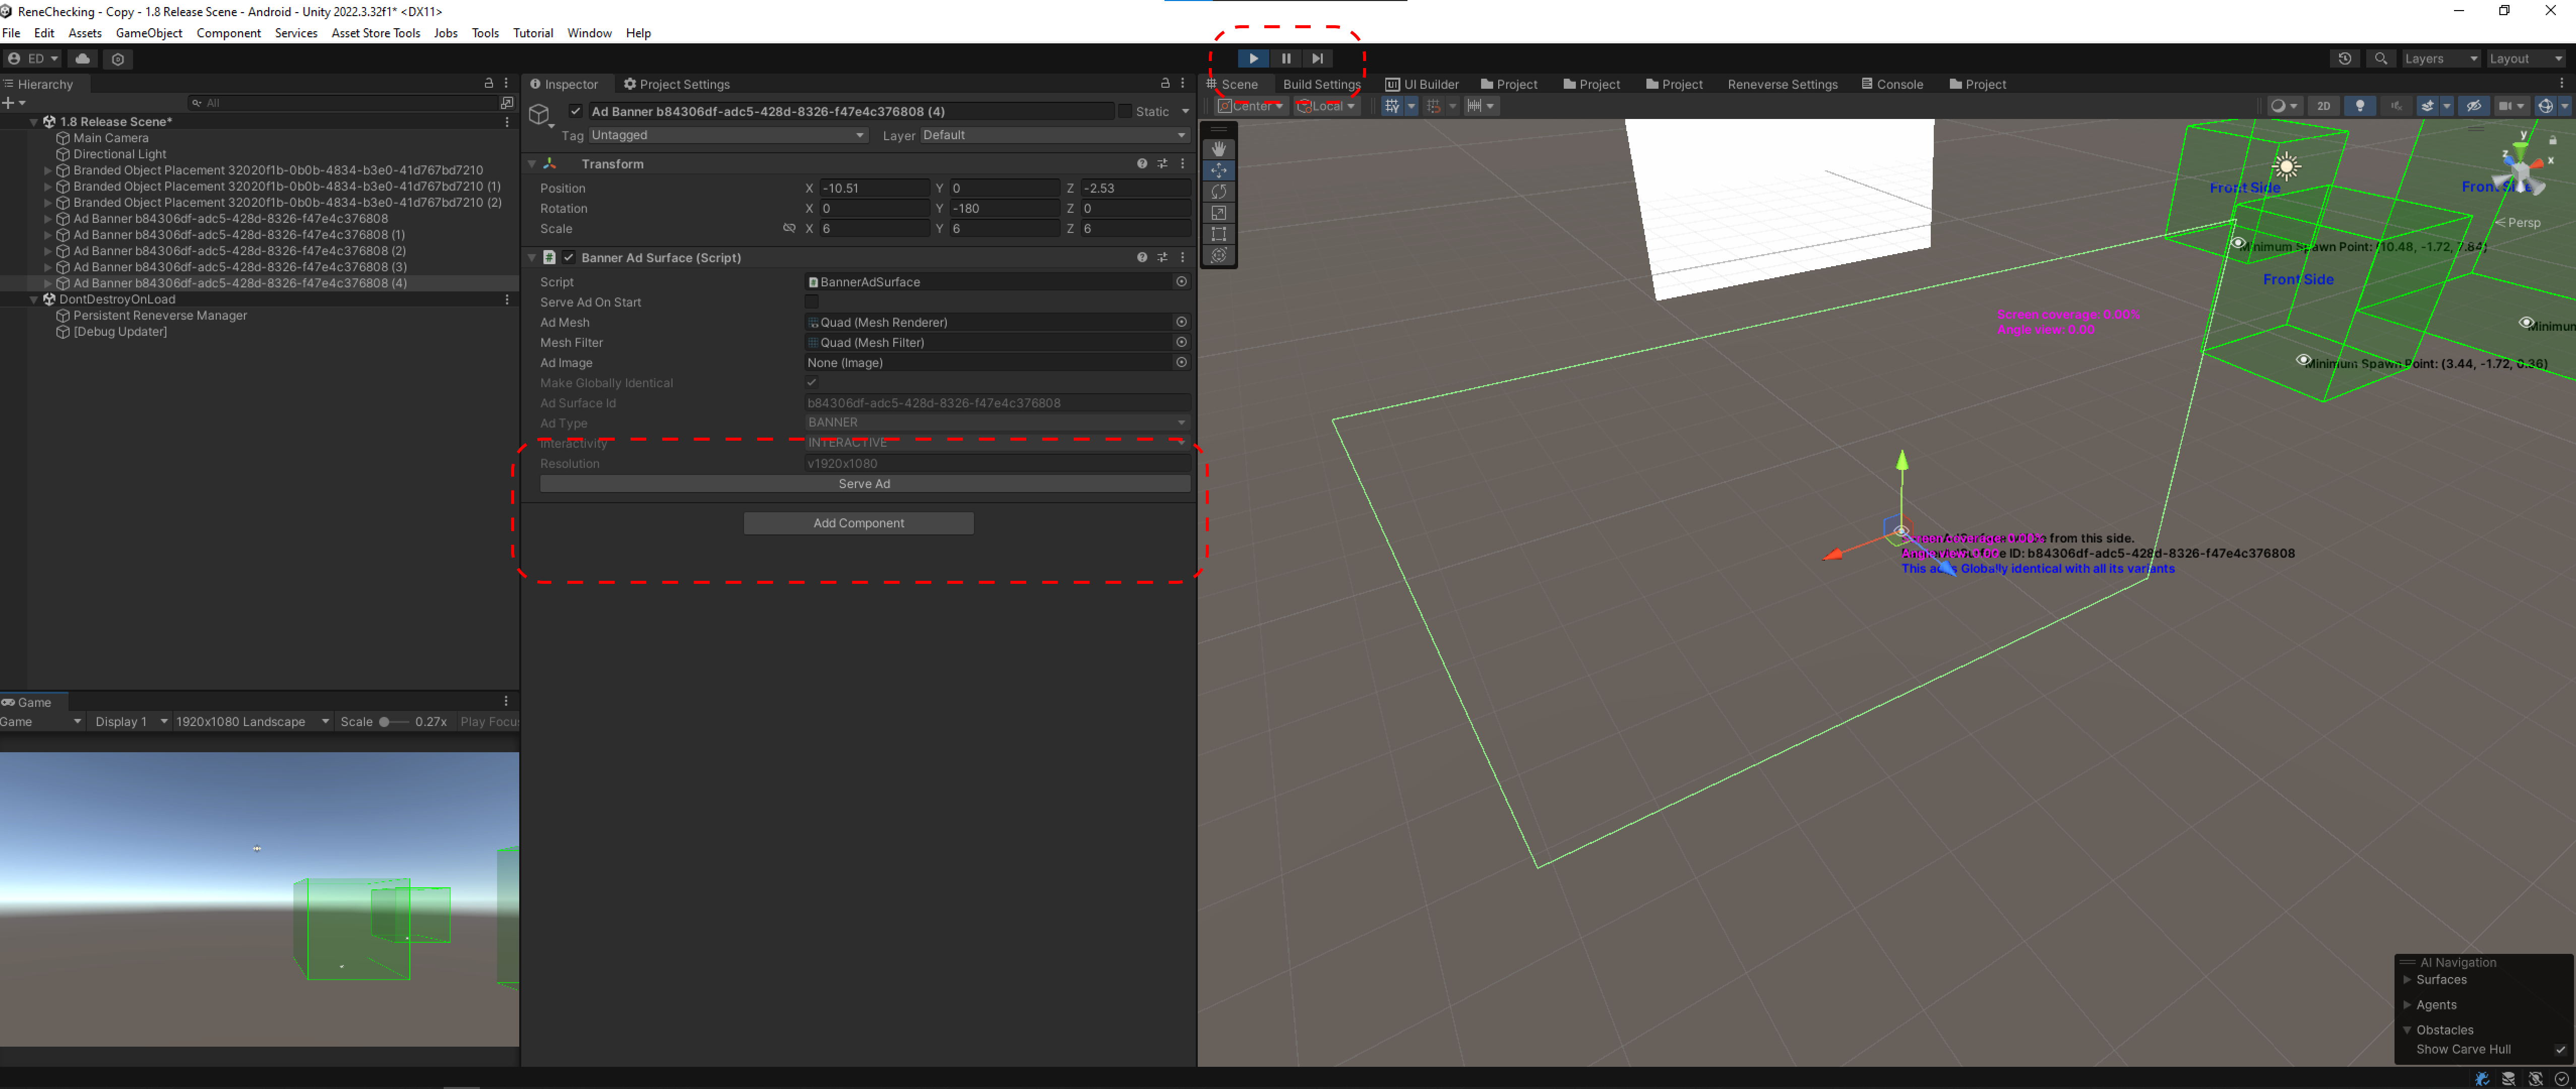Toggle constrained proportions for Scale
The image size is (2576, 1089).
[x=789, y=228]
